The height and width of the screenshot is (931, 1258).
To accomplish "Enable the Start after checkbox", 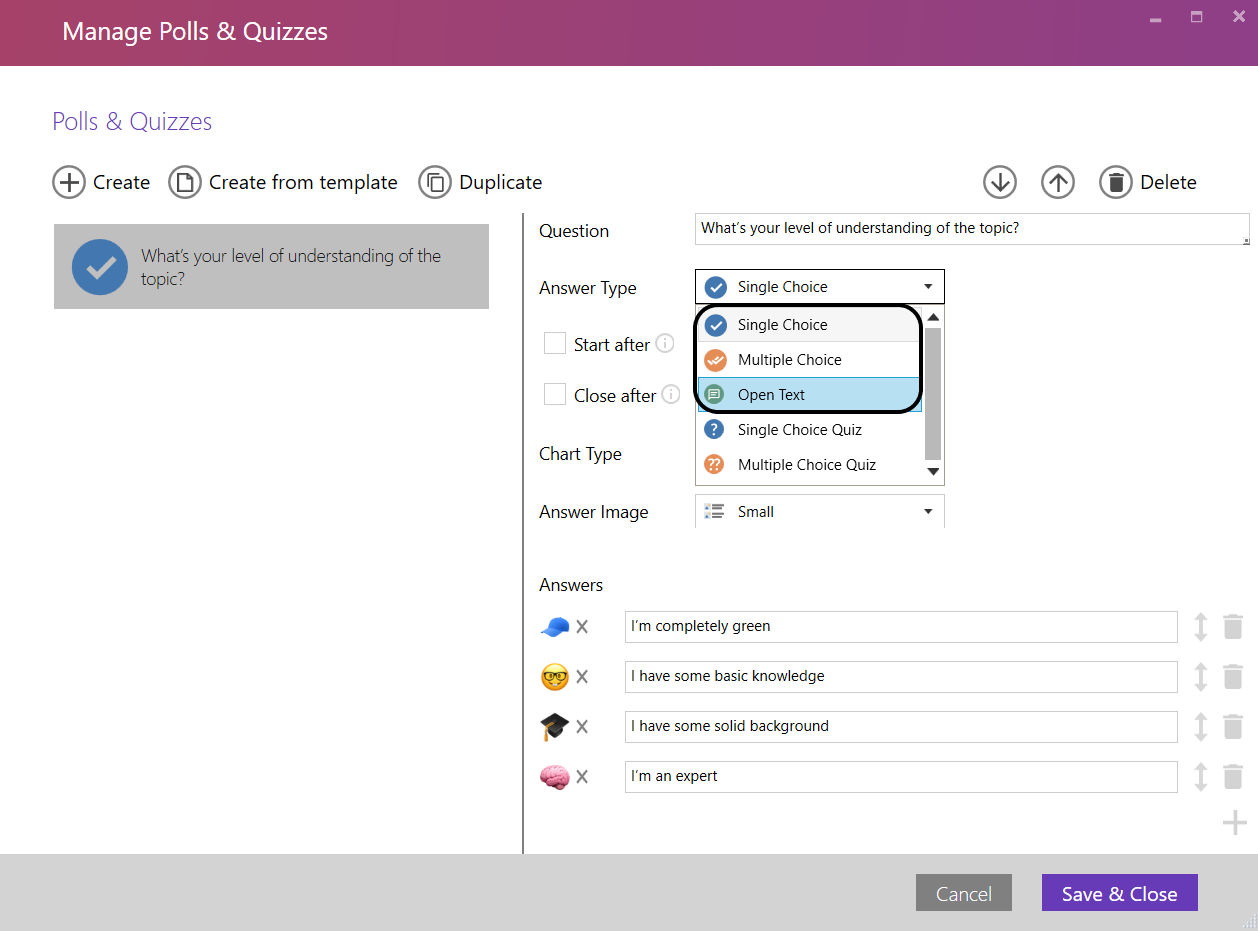I will pos(555,343).
